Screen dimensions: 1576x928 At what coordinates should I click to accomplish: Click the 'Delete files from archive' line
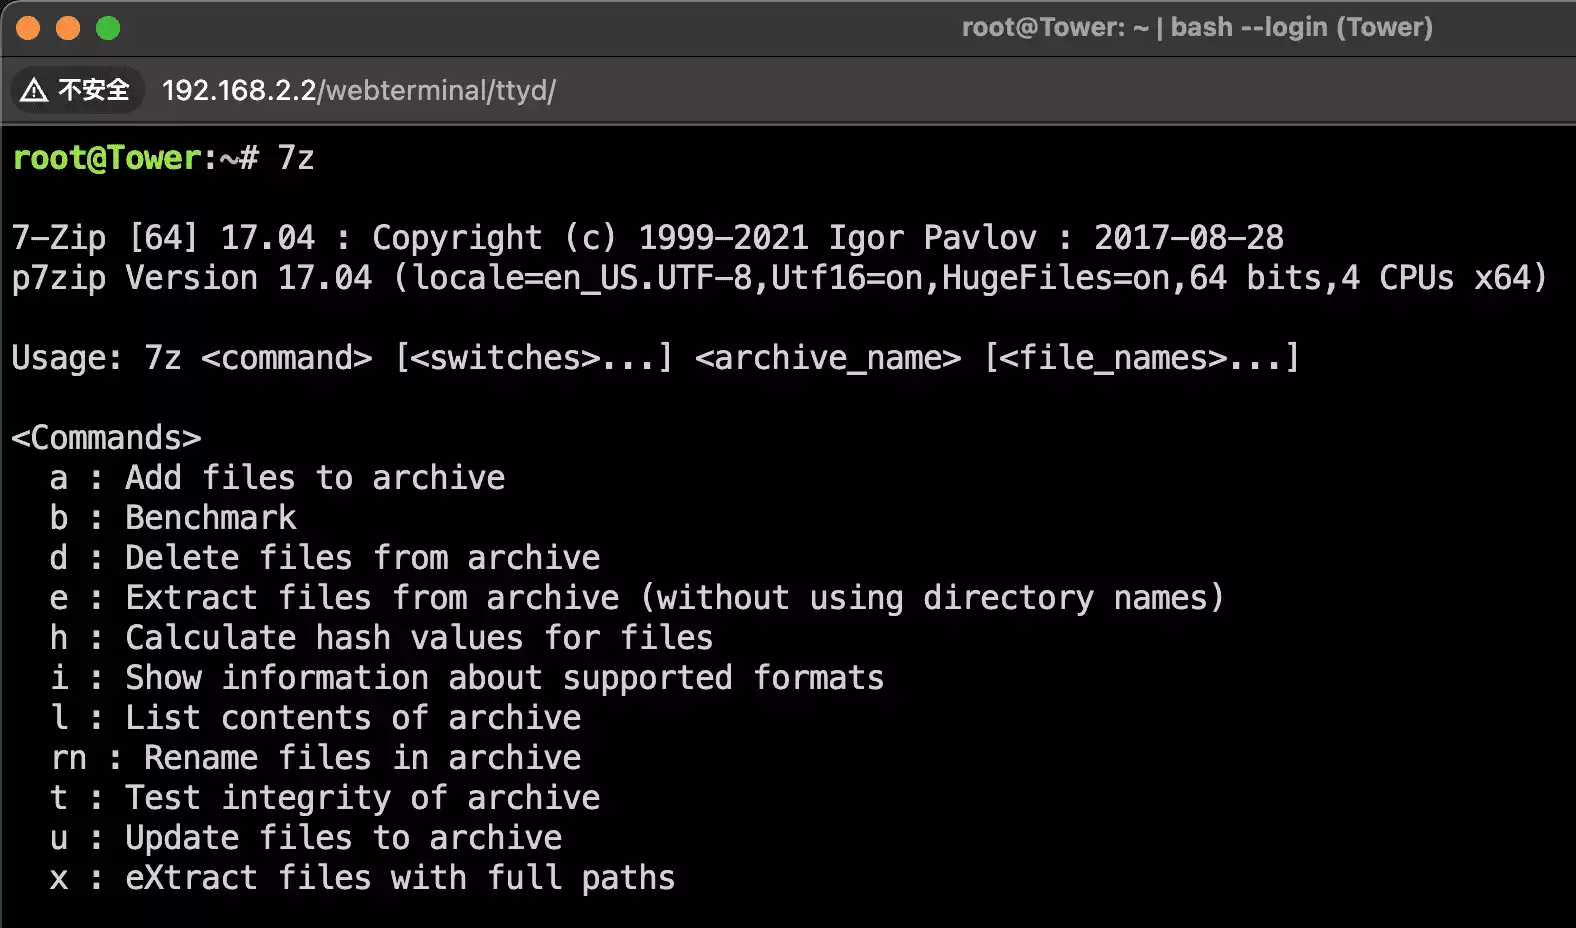362,558
